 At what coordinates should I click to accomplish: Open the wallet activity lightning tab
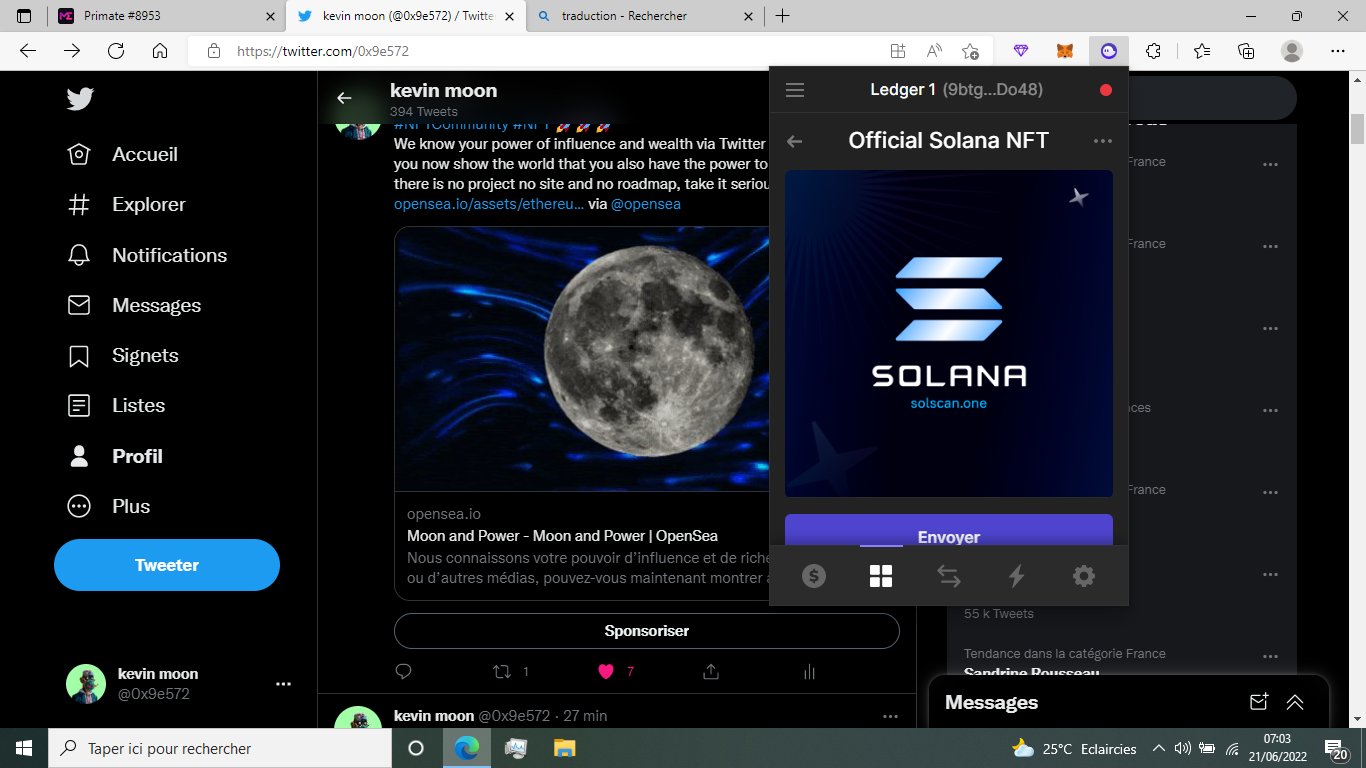[x=1016, y=576]
